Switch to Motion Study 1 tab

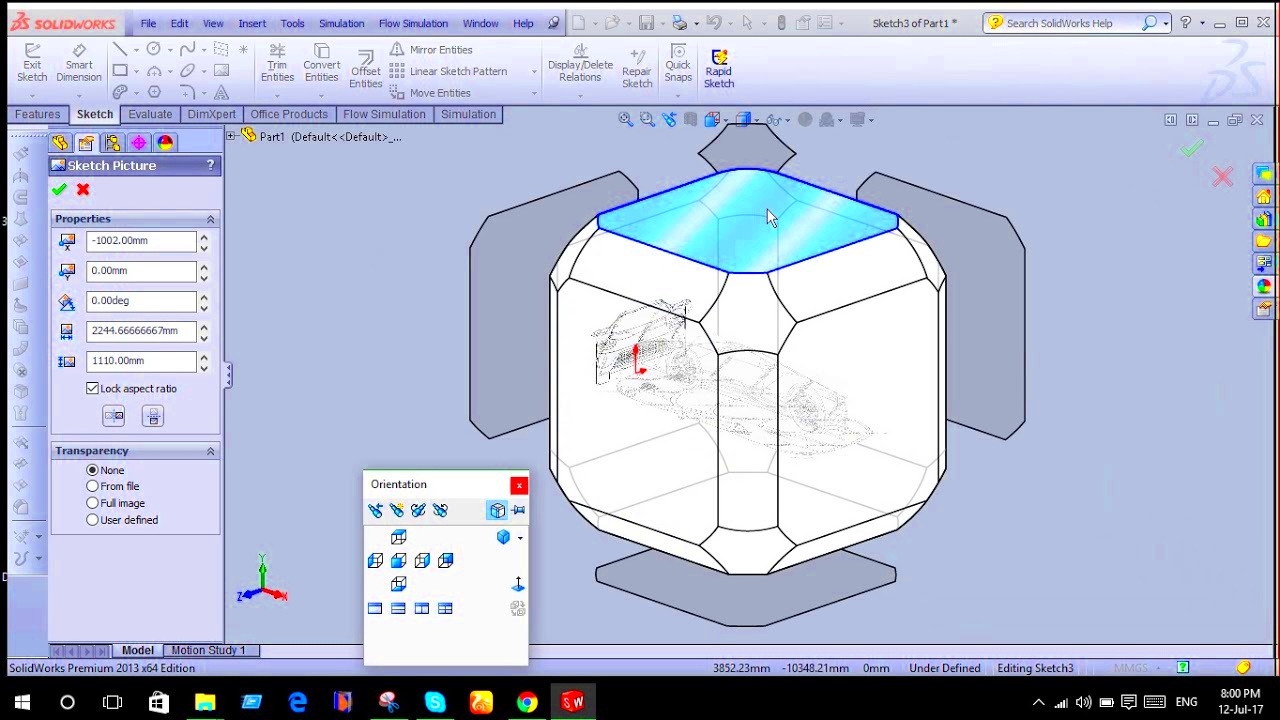click(x=208, y=650)
